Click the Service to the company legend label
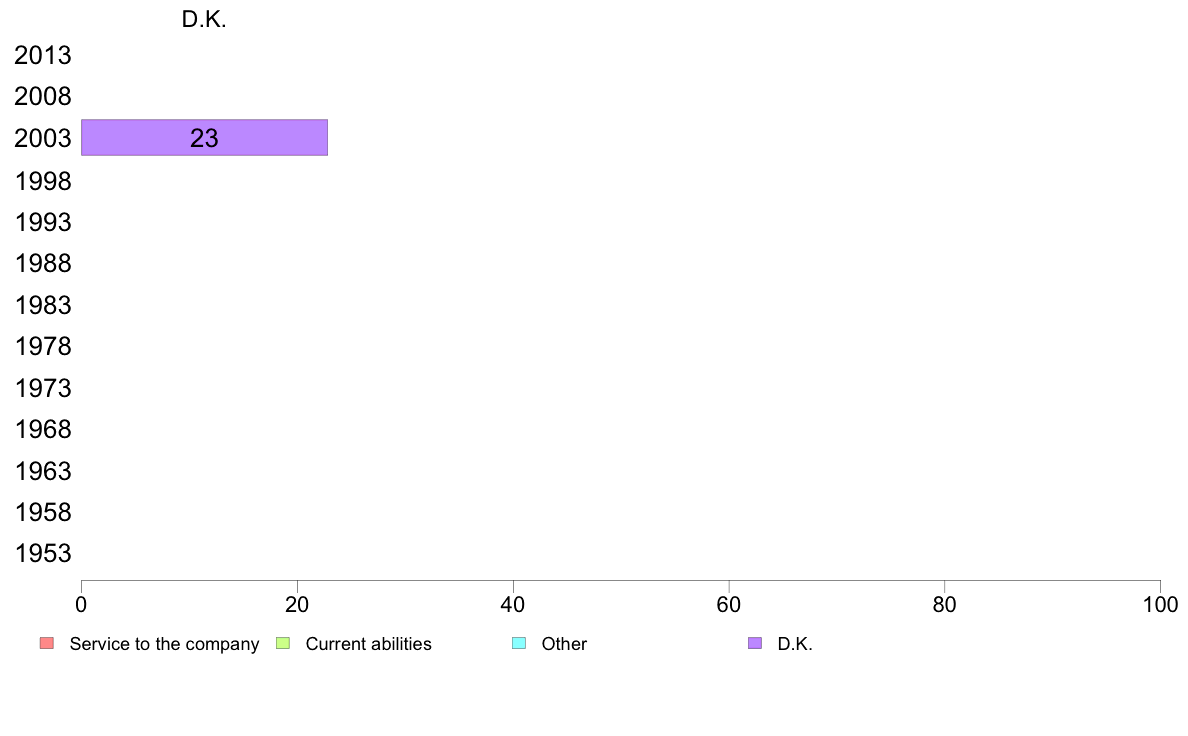The height and width of the screenshot is (736, 1188). (164, 644)
